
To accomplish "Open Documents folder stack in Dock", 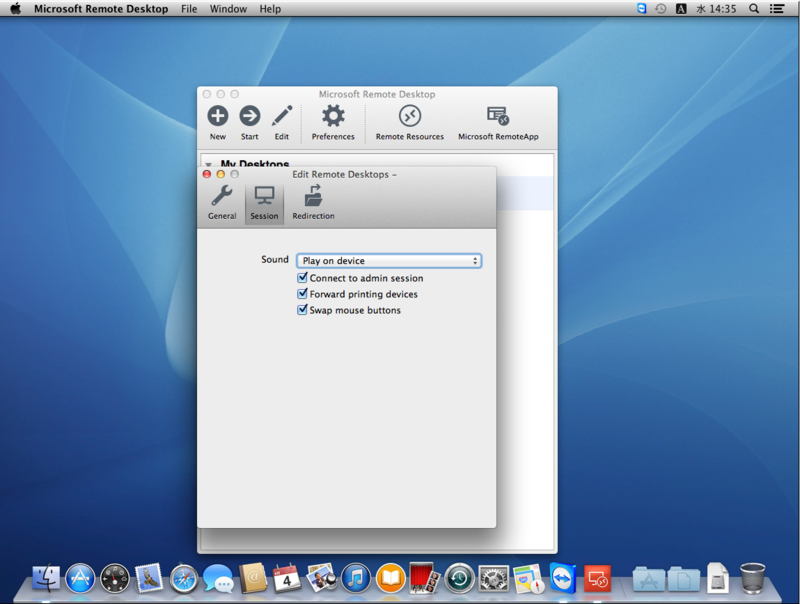I will [684, 580].
